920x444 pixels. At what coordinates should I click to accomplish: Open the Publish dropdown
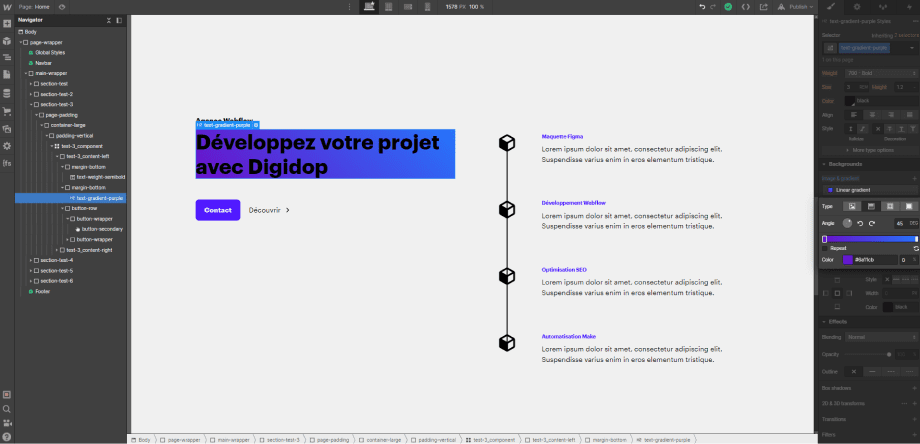tap(796, 7)
